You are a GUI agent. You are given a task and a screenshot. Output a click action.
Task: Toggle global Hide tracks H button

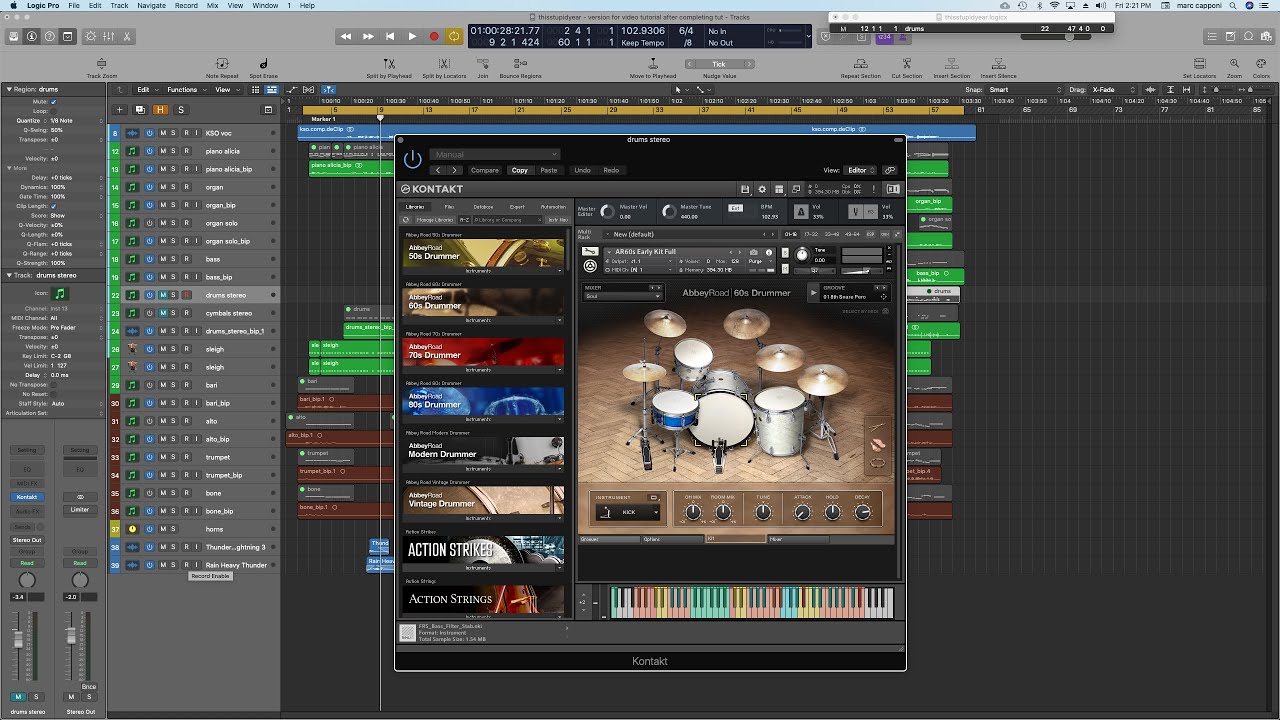coord(160,109)
